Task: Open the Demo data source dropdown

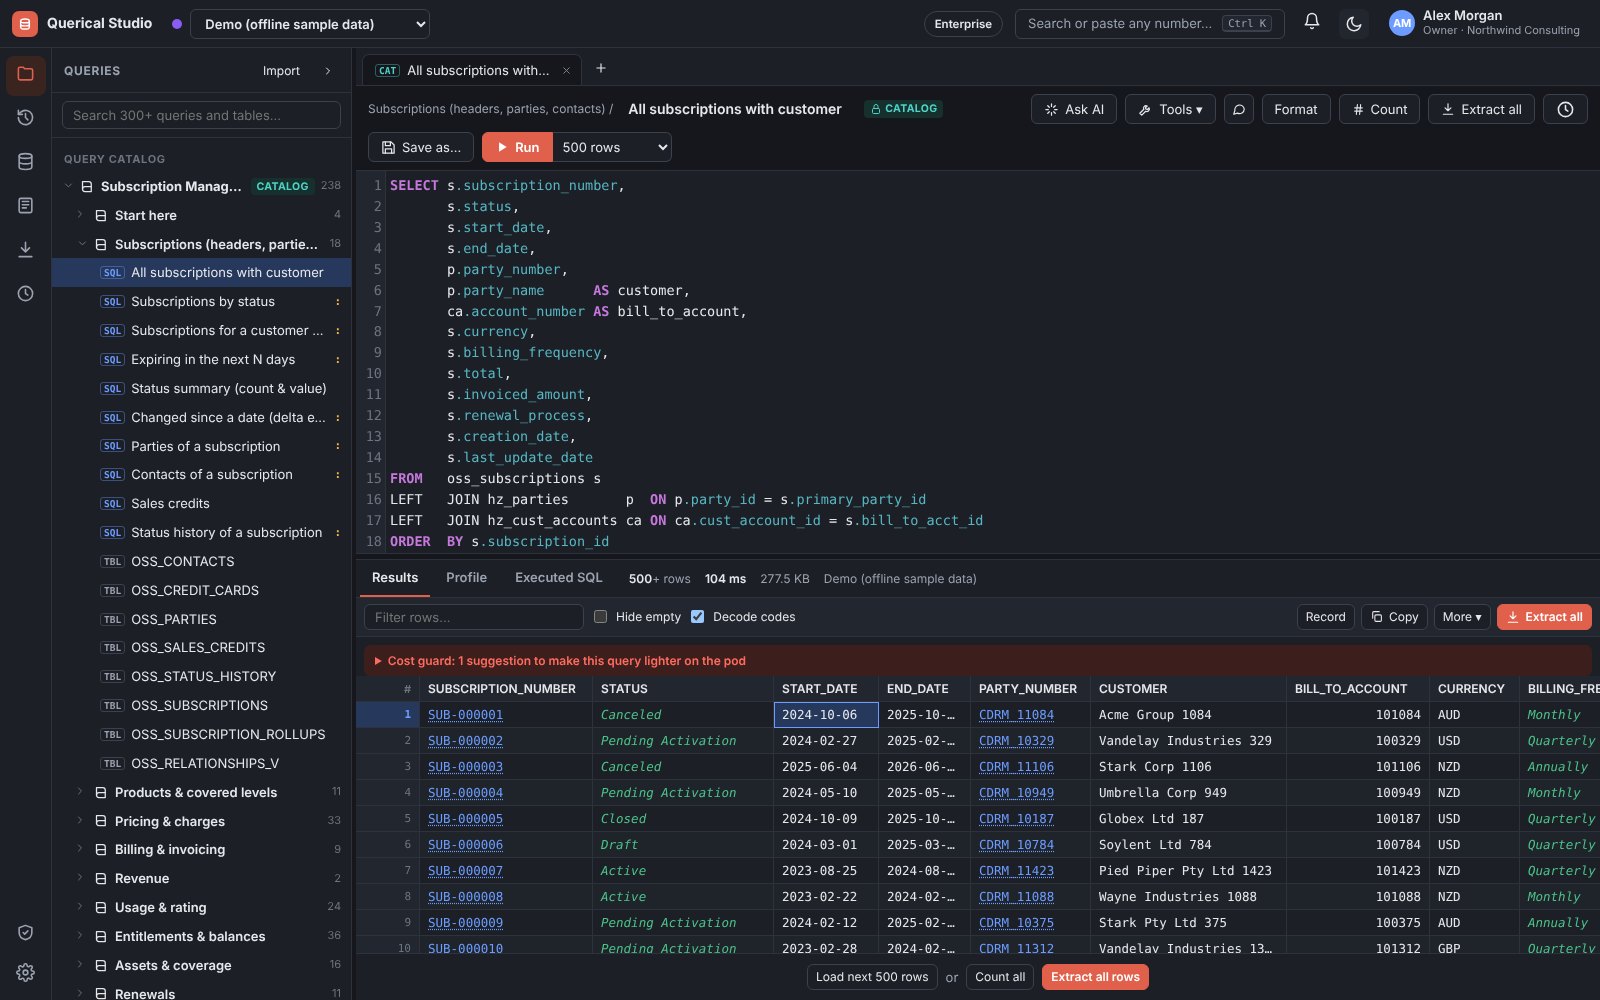Action: click(310, 24)
